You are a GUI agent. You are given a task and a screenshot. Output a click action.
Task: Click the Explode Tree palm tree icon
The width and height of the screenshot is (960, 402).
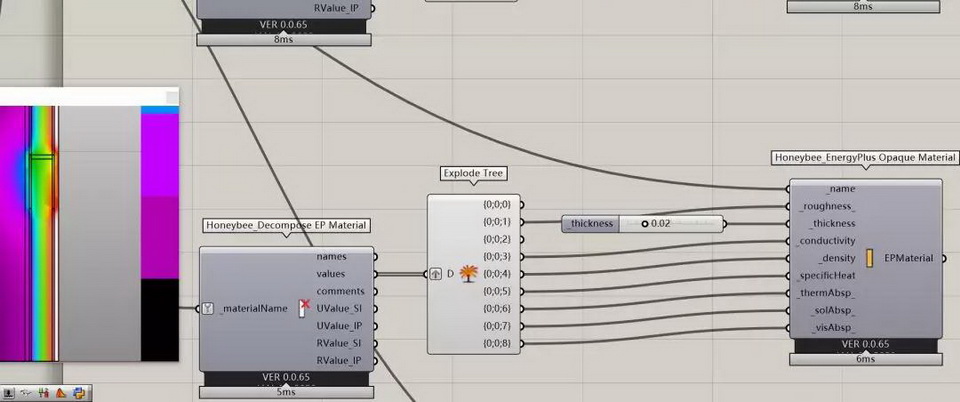[x=466, y=274]
